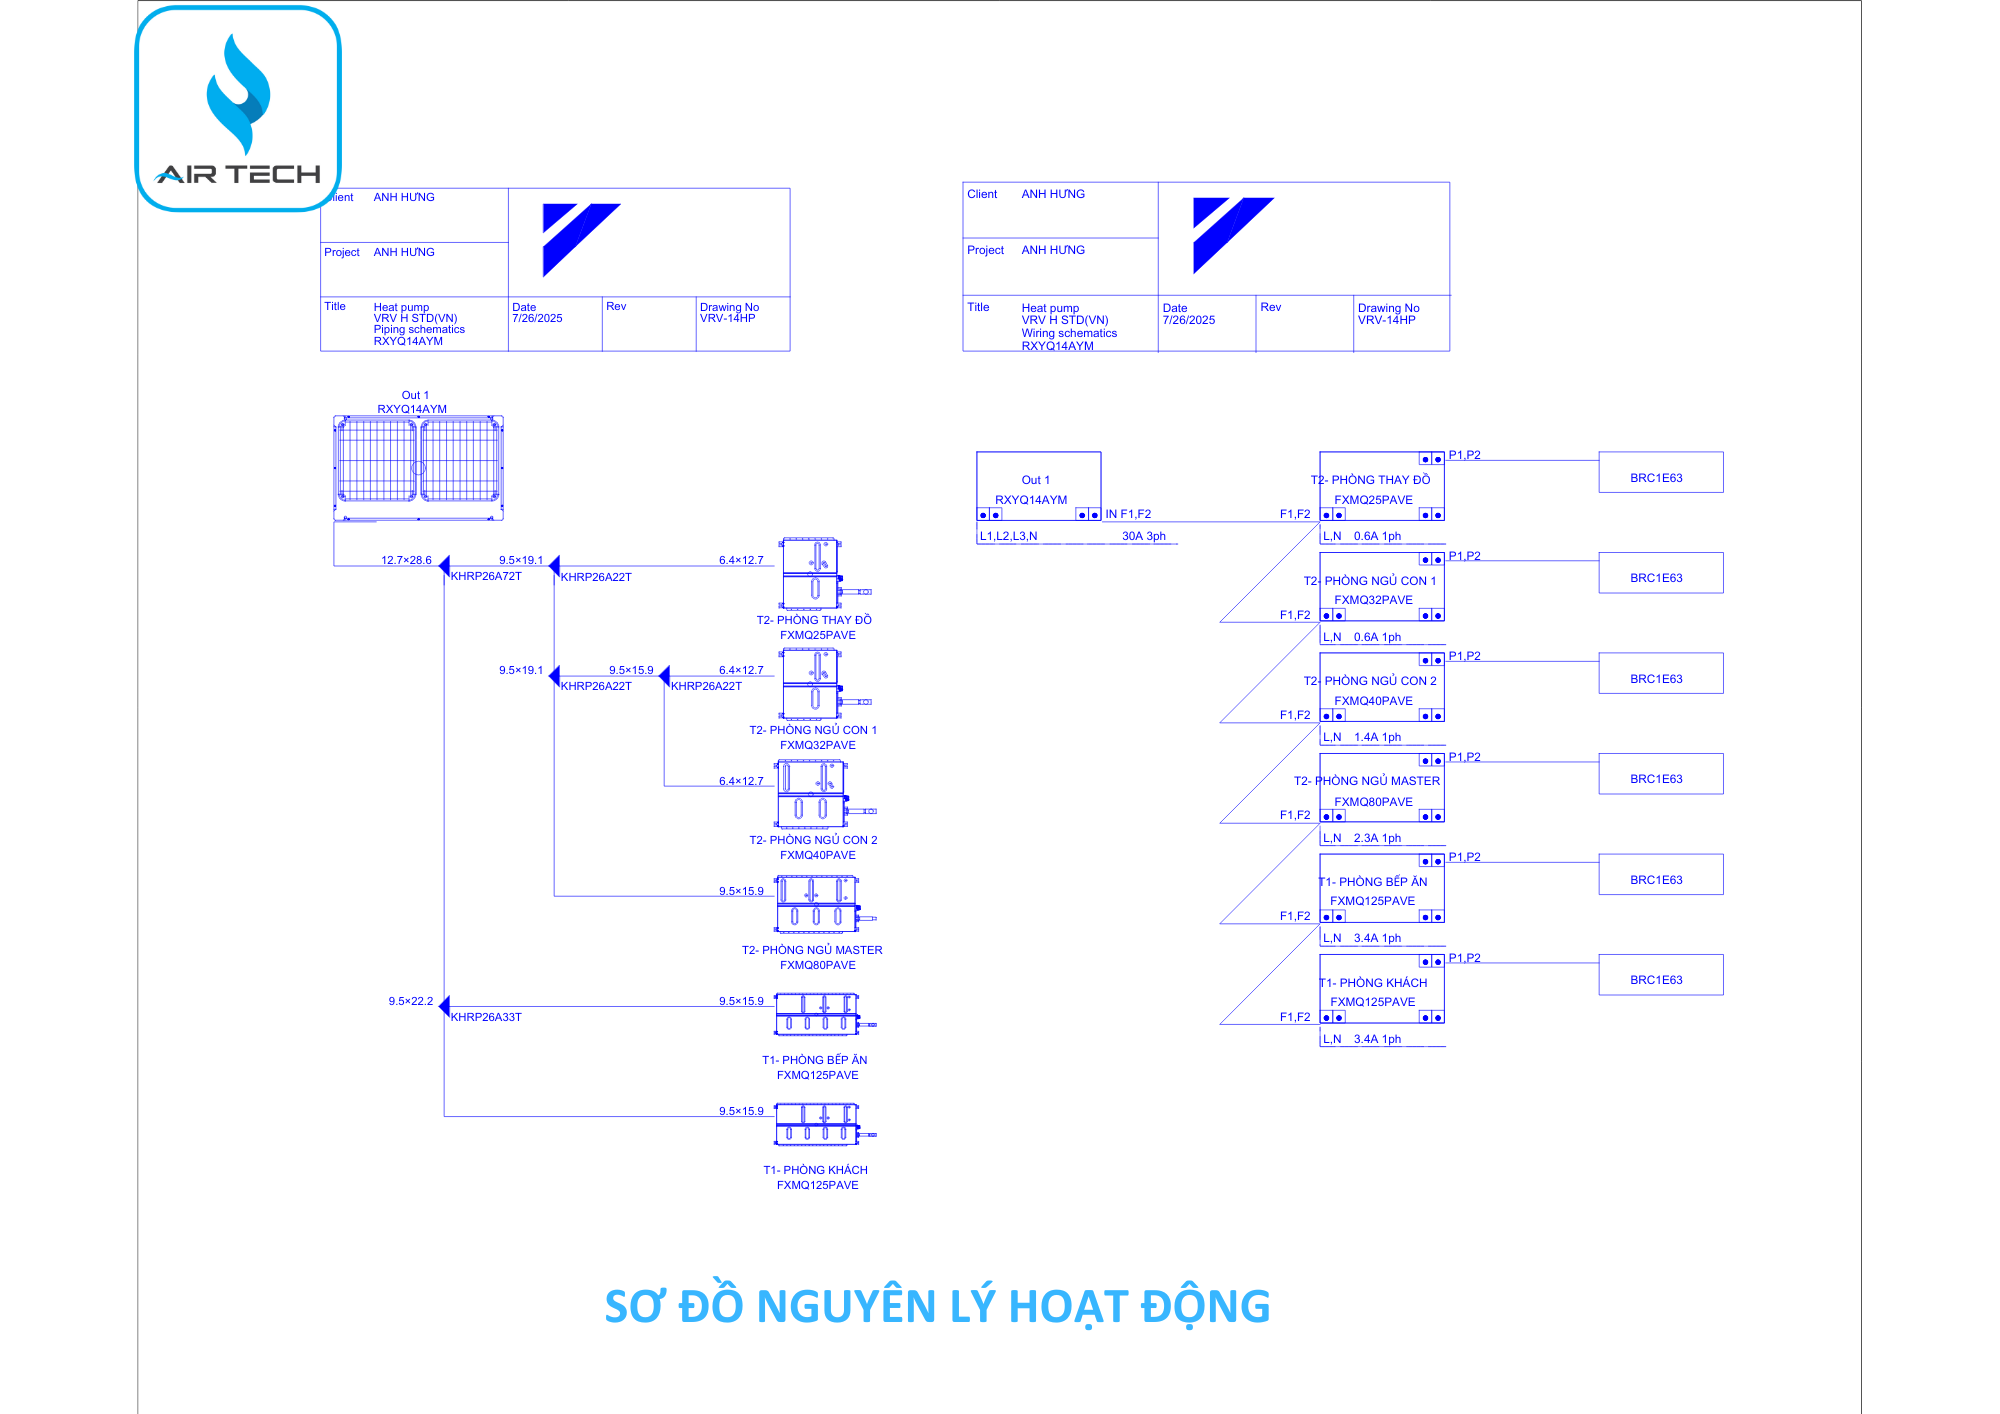Click the 12.7×28.6 pipe size label
2000x1414 pixels.
pos(406,560)
